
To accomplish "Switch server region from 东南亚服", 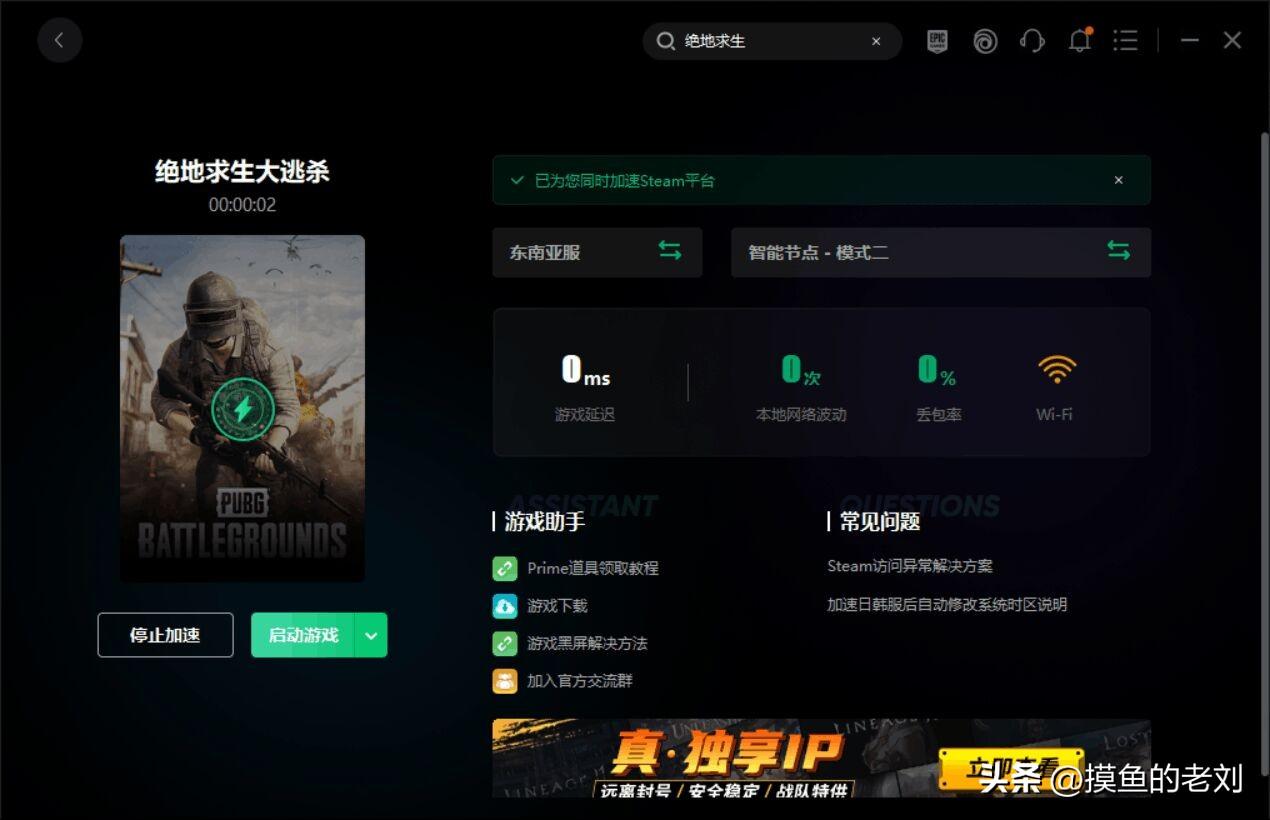I will [597, 252].
